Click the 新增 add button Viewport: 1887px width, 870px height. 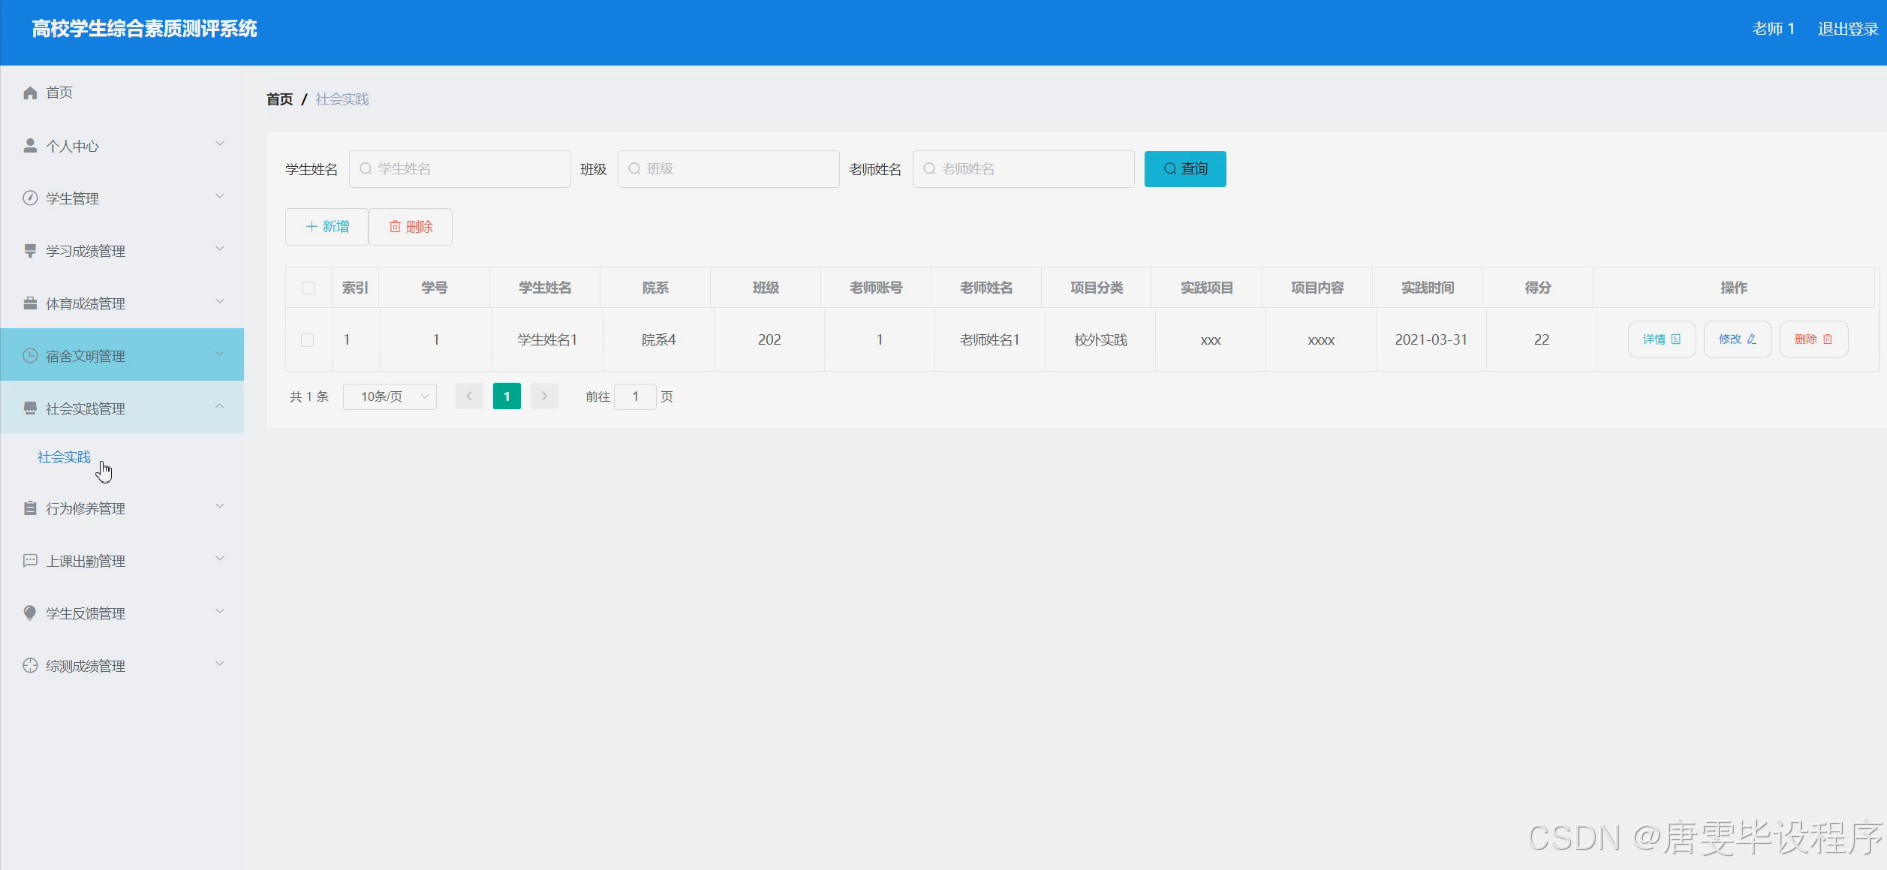(x=327, y=227)
